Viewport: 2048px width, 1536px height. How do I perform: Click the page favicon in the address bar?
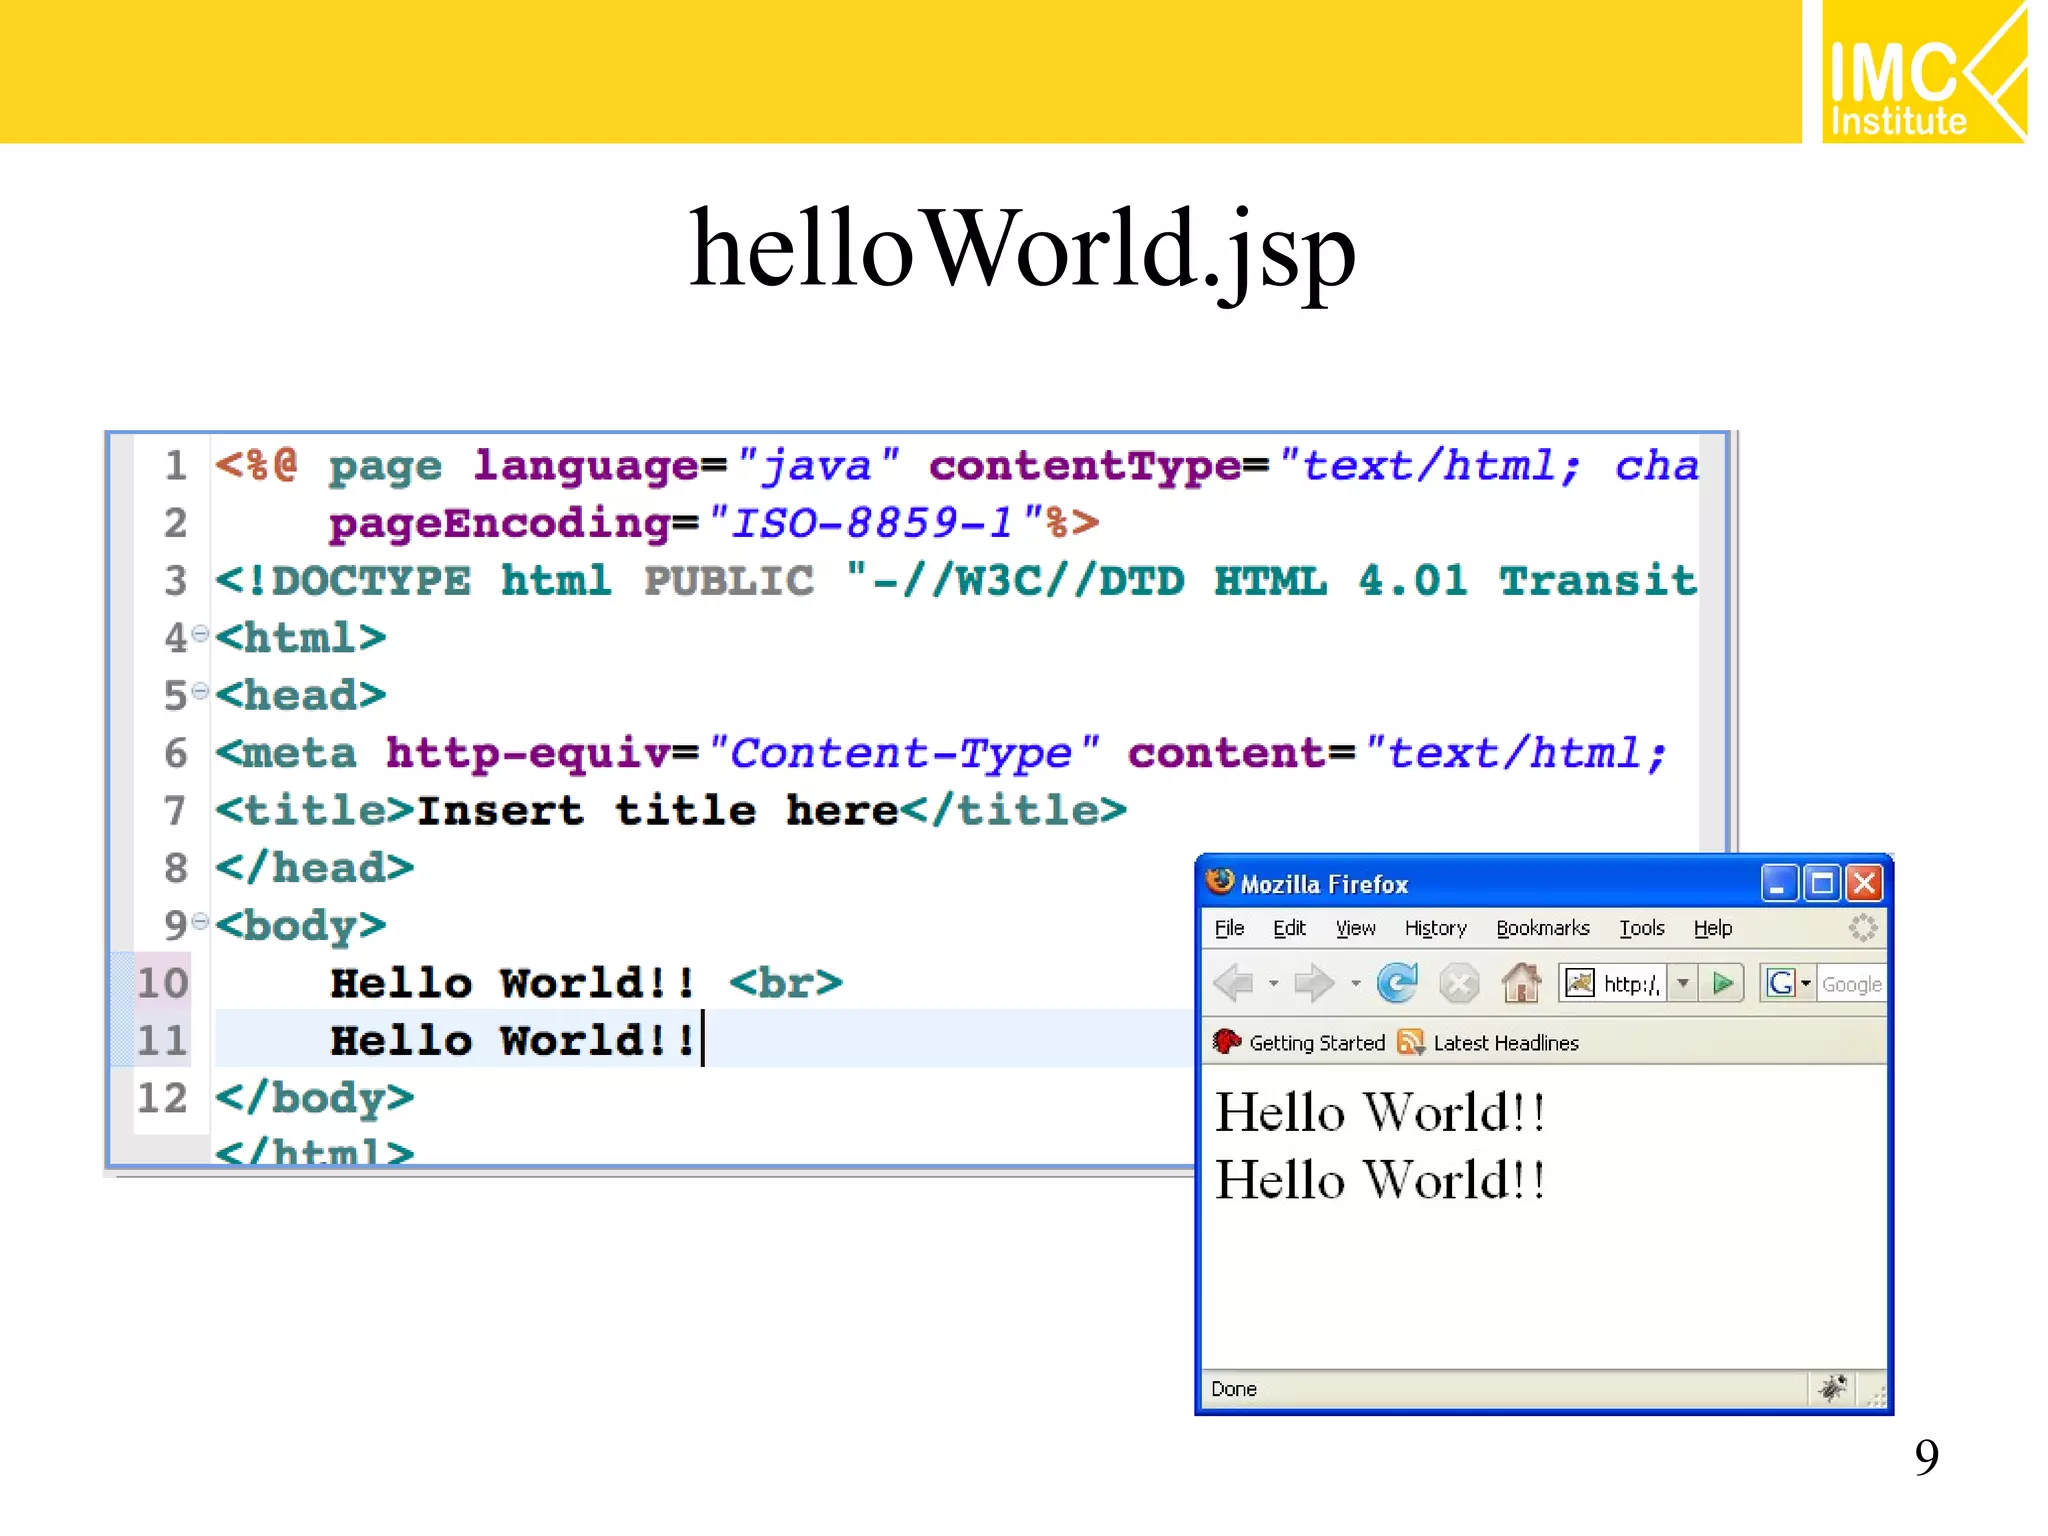pos(1579,983)
